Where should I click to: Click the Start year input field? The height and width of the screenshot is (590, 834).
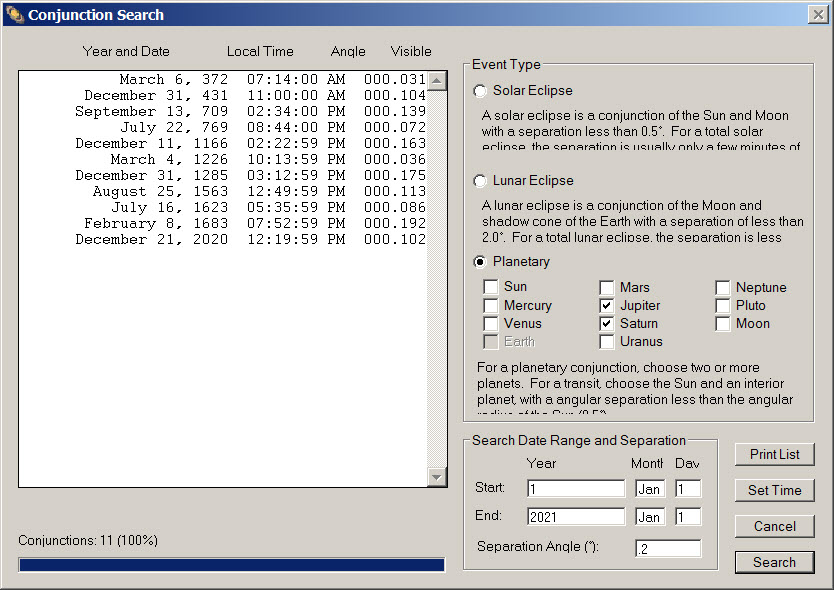tap(576, 488)
